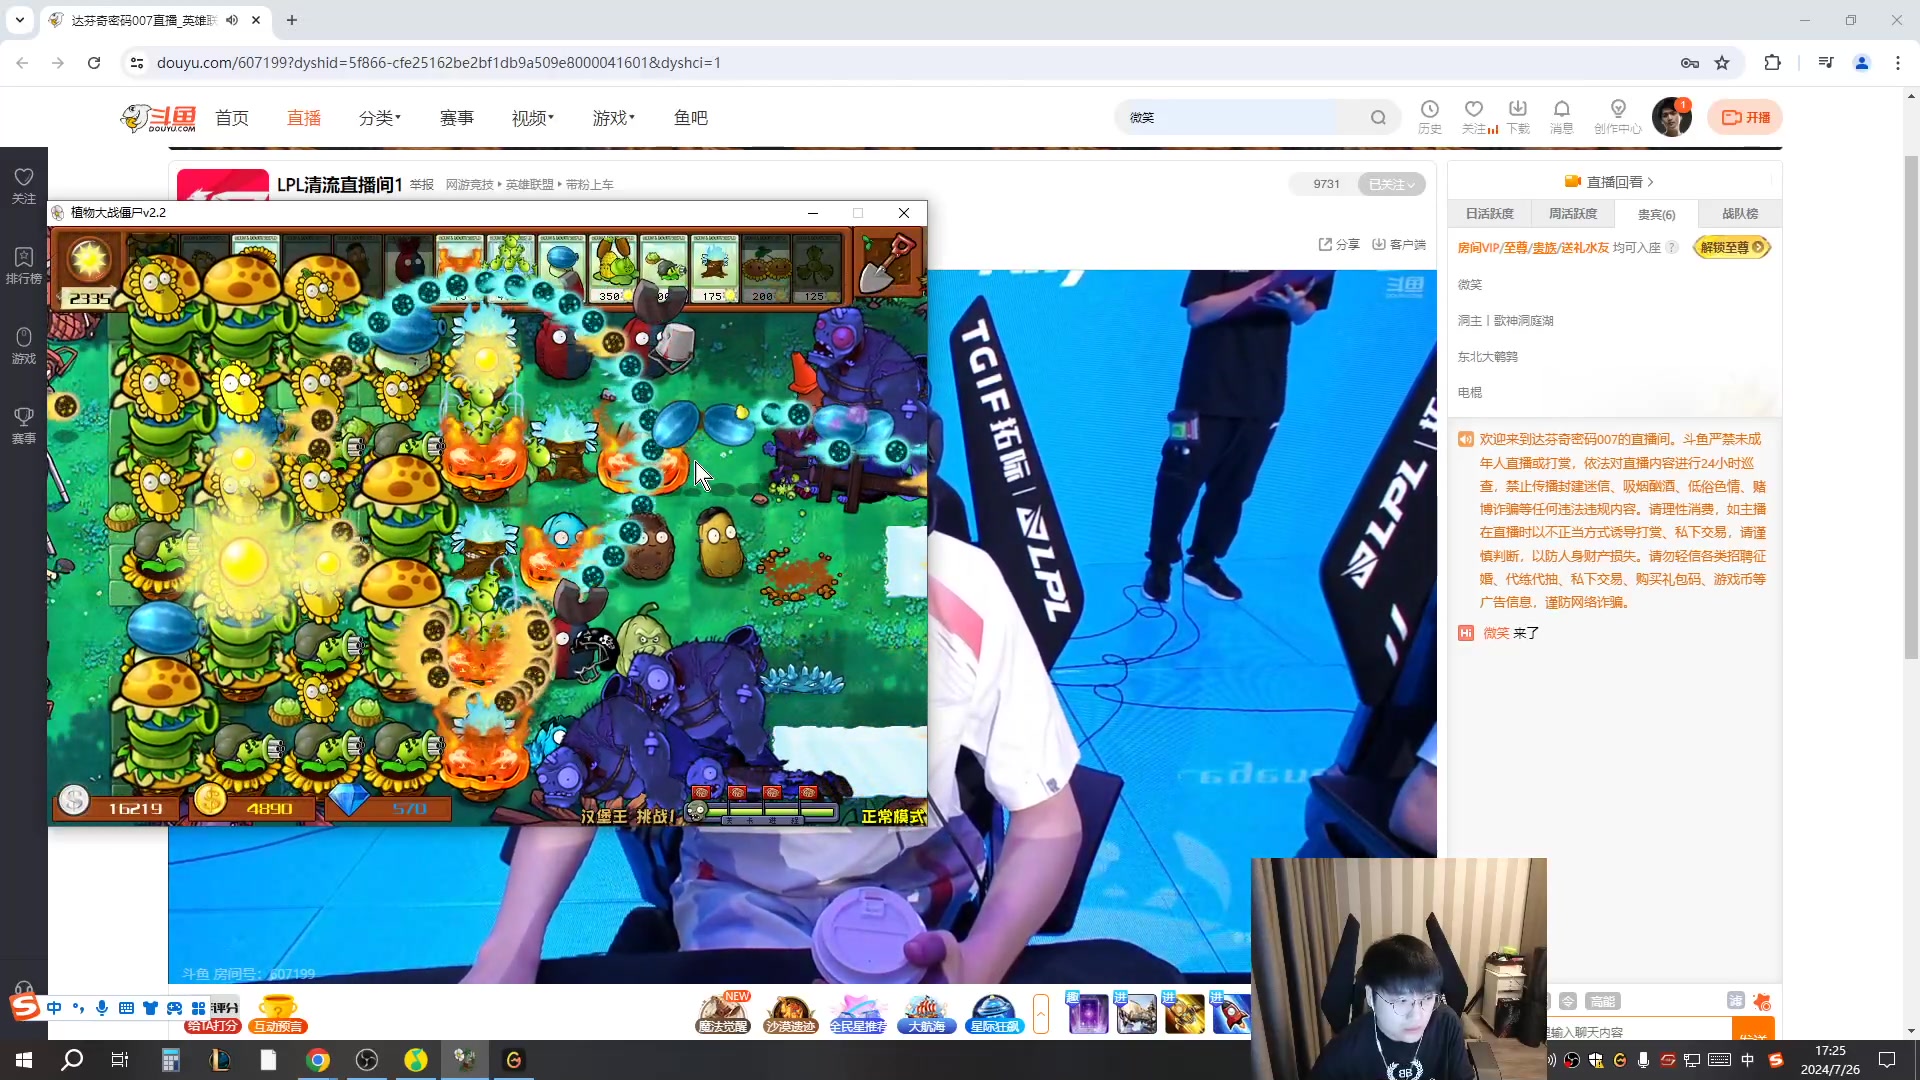The height and width of the screenshot is (1080, 1920).
Task: Open the 互动预言 trophy icon
Action: point(278,1013)
